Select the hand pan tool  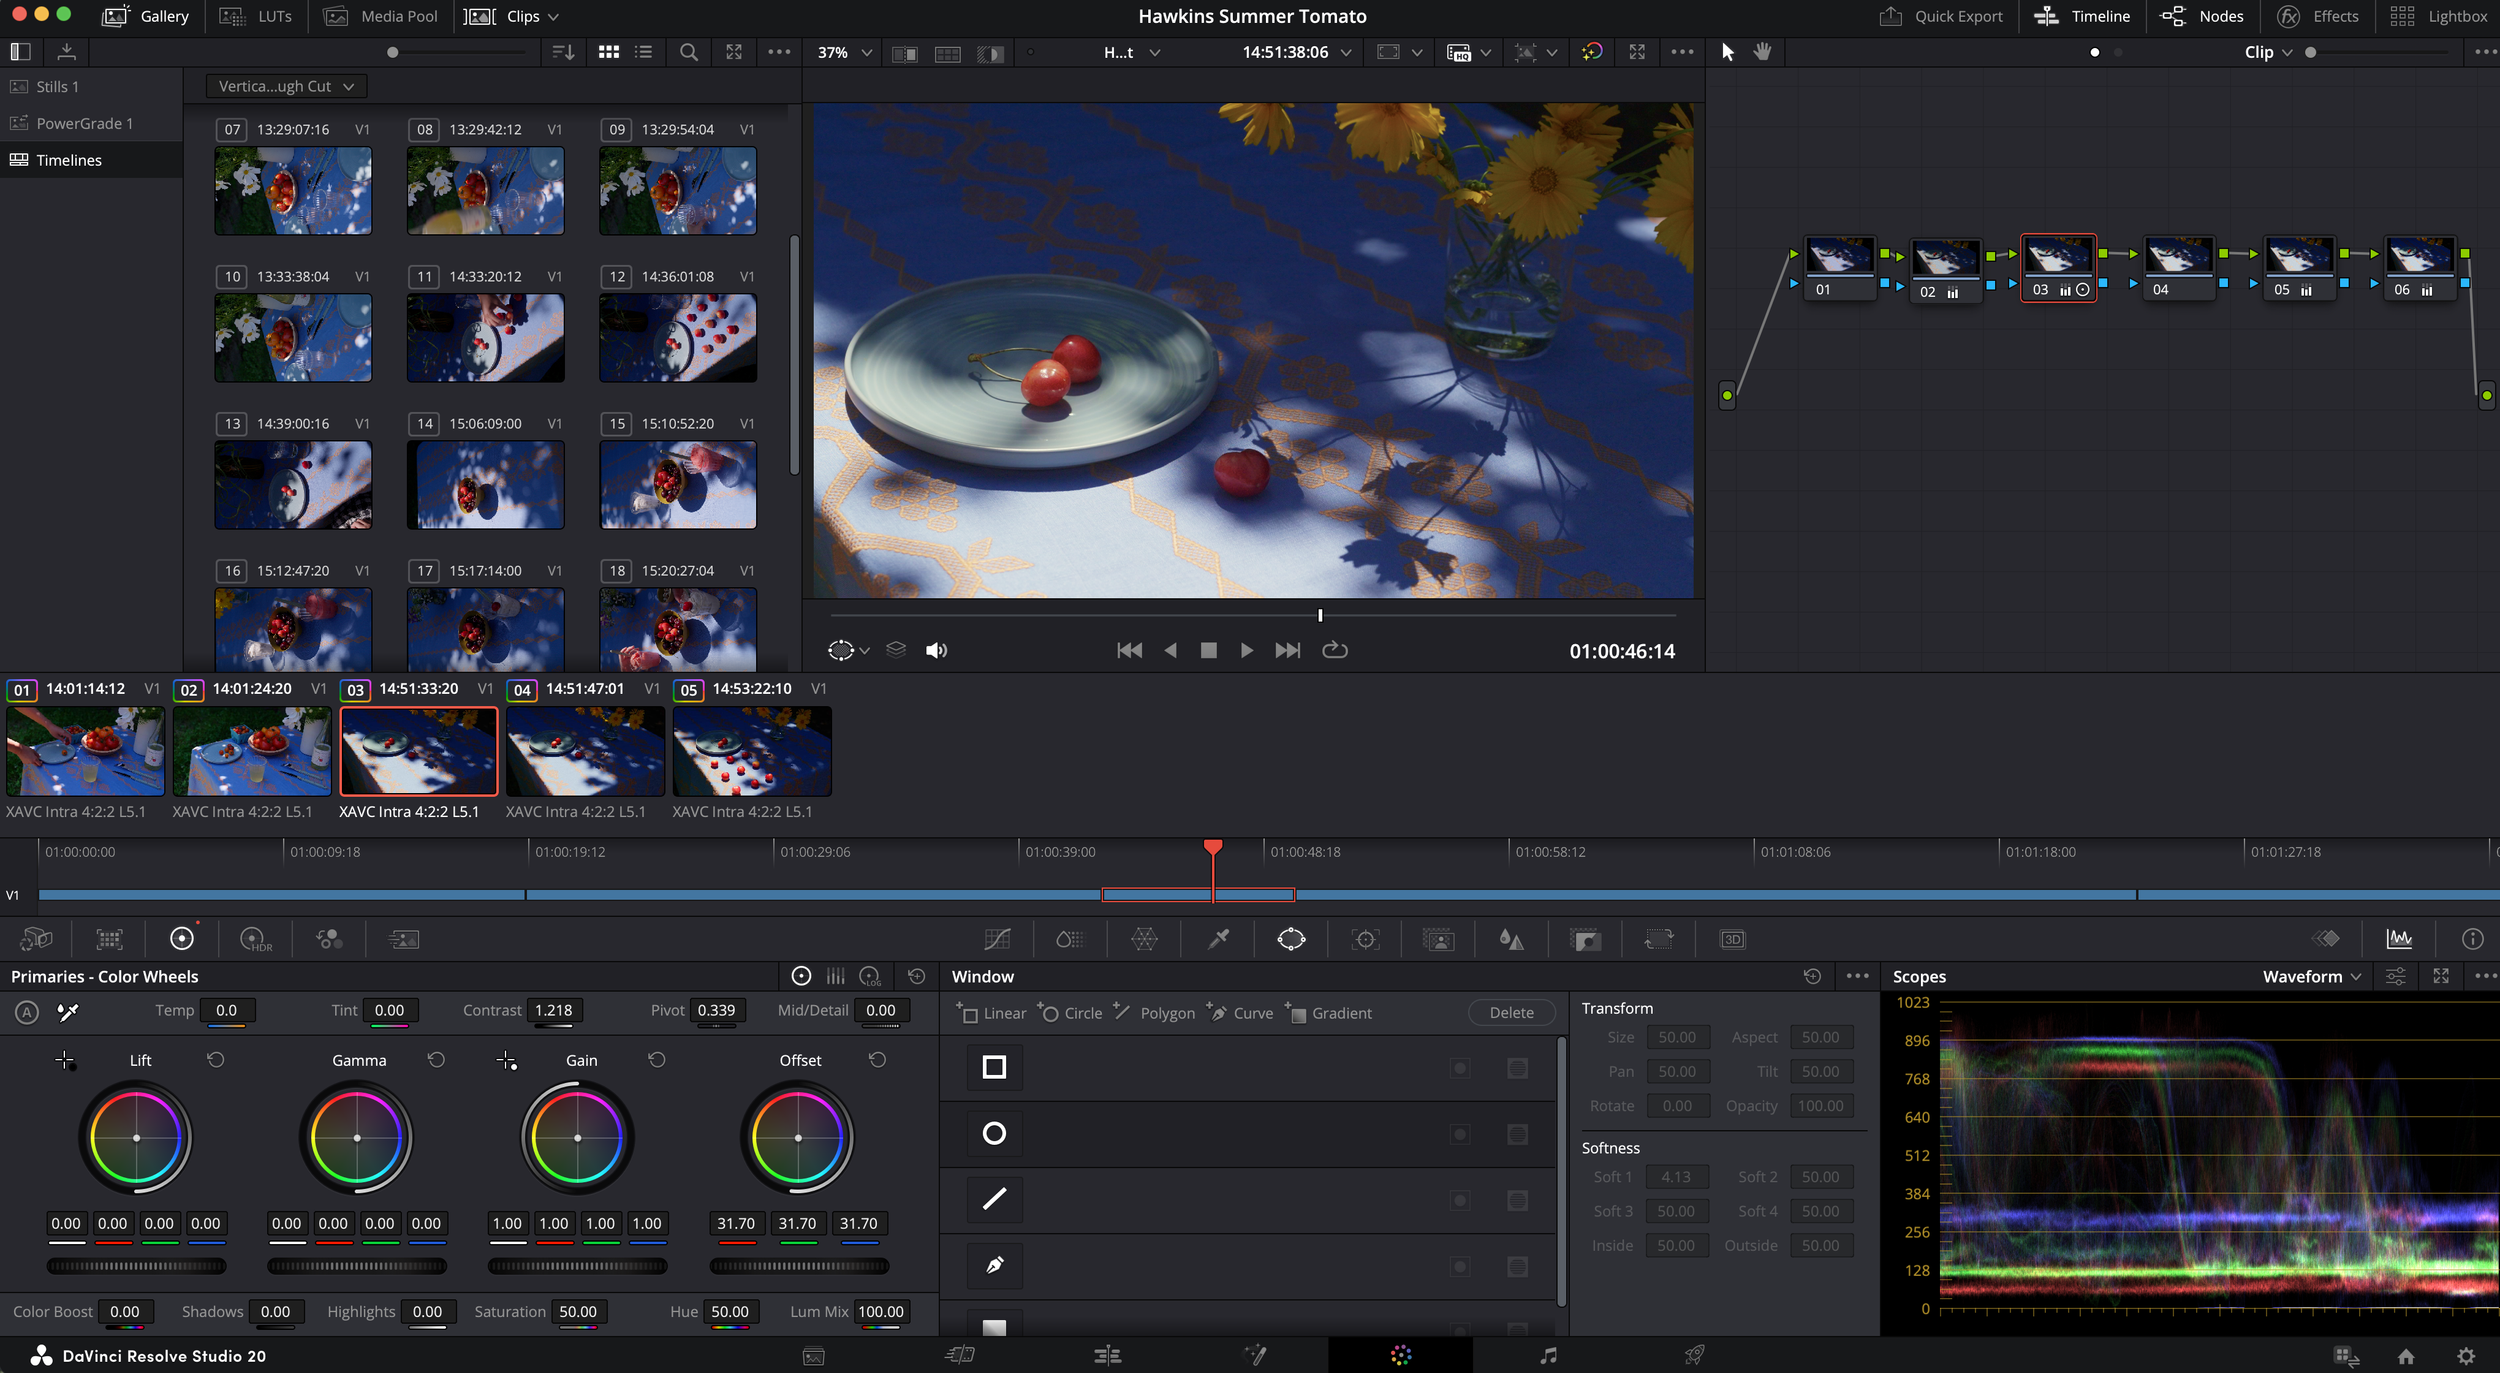click(x=1762, y=52)
